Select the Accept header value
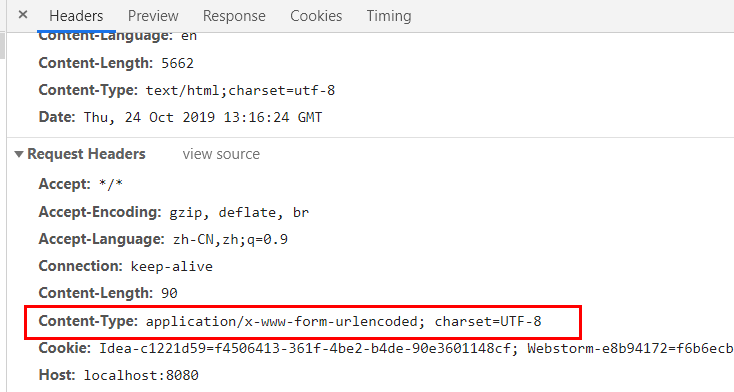Image resolution: width=734 pixels, height=392 pixels. pyautogui.click(x=111, y=184)
